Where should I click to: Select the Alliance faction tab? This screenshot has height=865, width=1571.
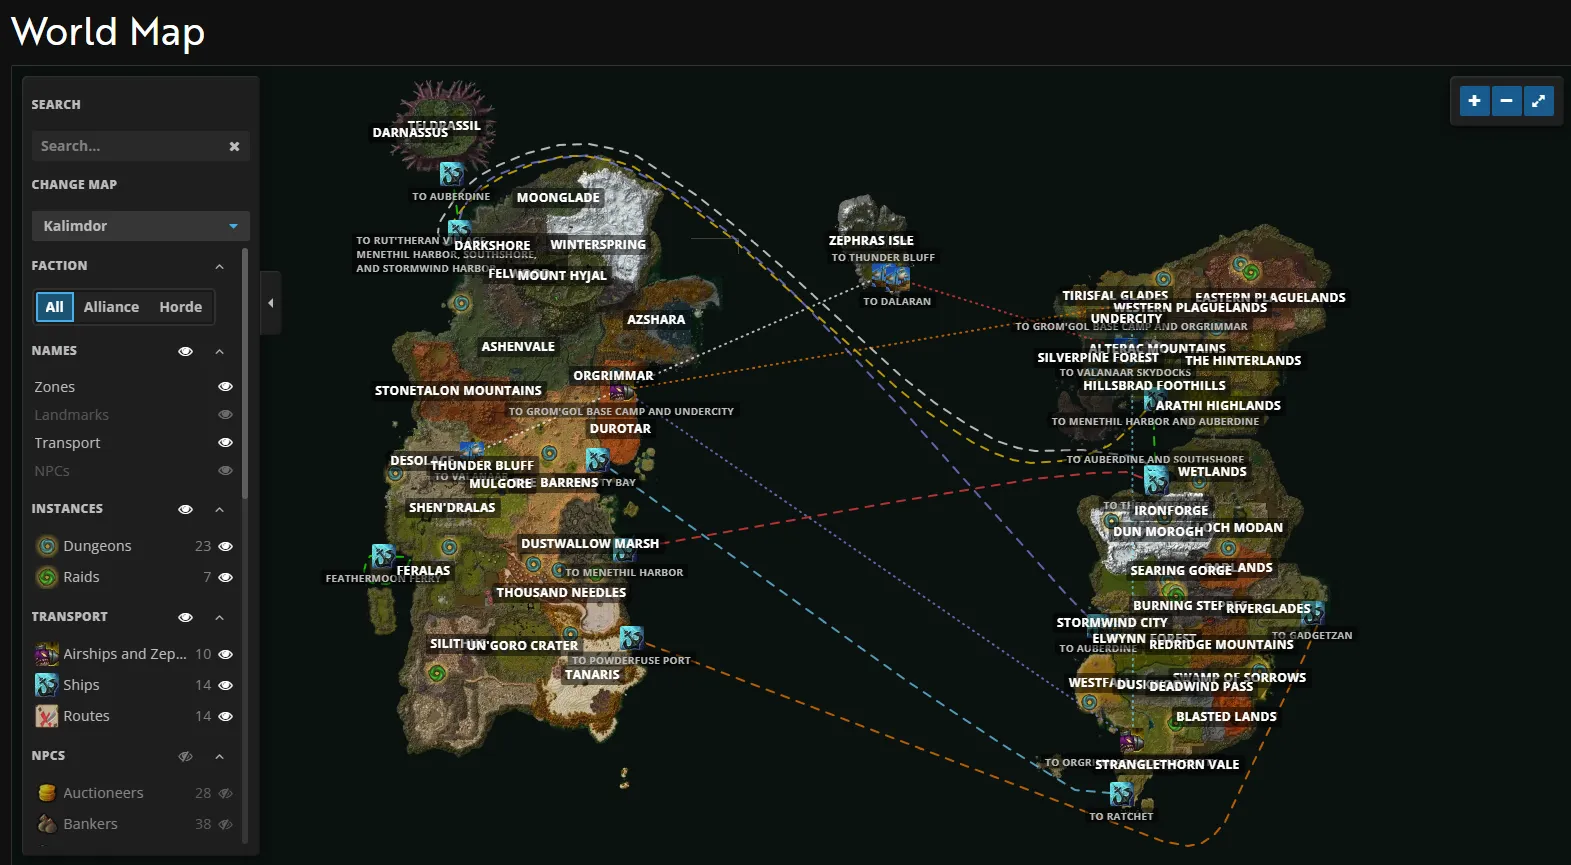pos(111,307)
